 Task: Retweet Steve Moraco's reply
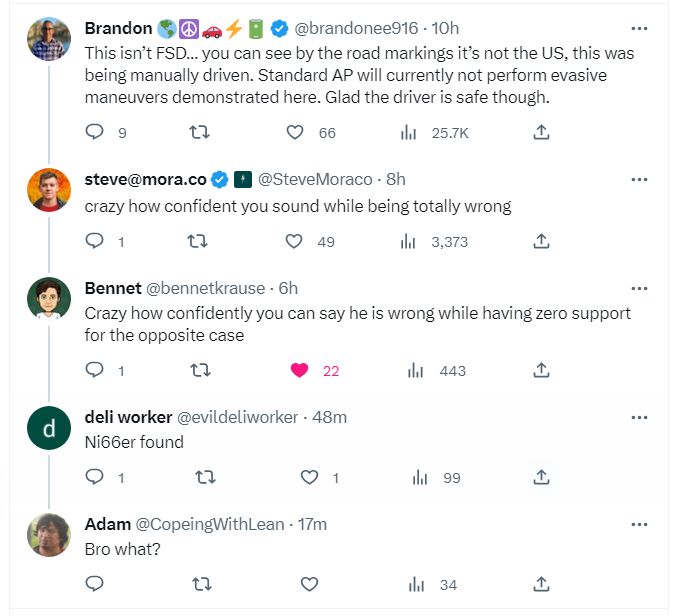coord(198,241)
